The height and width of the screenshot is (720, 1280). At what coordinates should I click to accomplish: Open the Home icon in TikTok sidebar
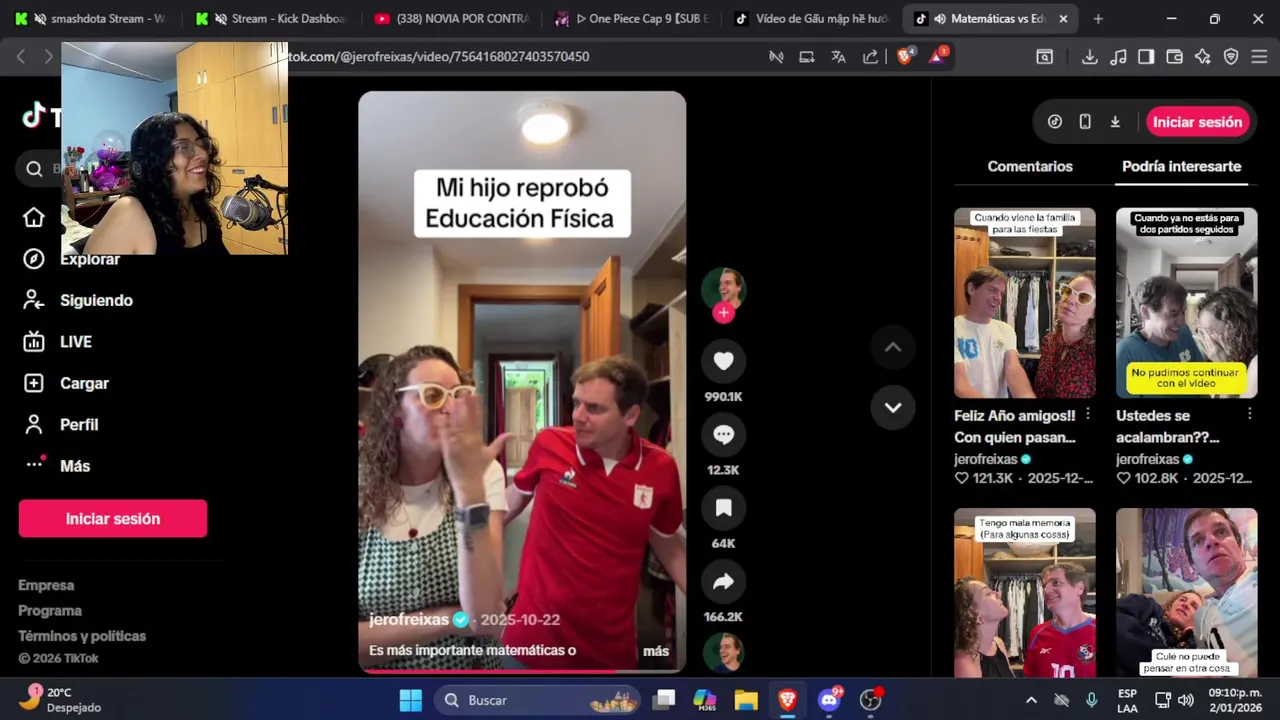pos(34,217)
